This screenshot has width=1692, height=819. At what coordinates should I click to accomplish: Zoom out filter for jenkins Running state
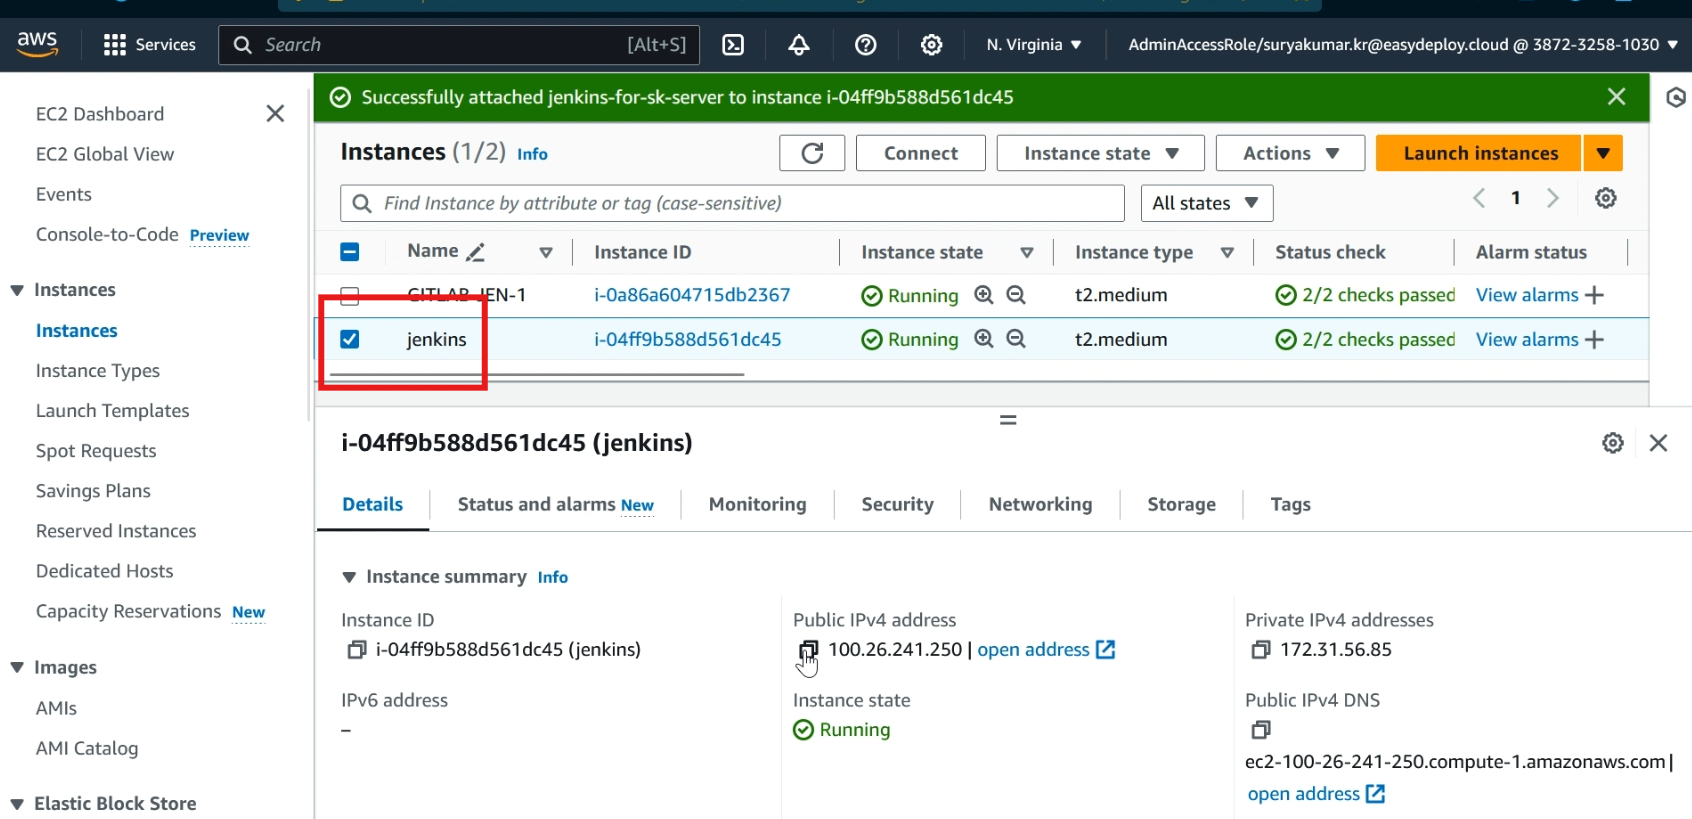coord(1016,339)
